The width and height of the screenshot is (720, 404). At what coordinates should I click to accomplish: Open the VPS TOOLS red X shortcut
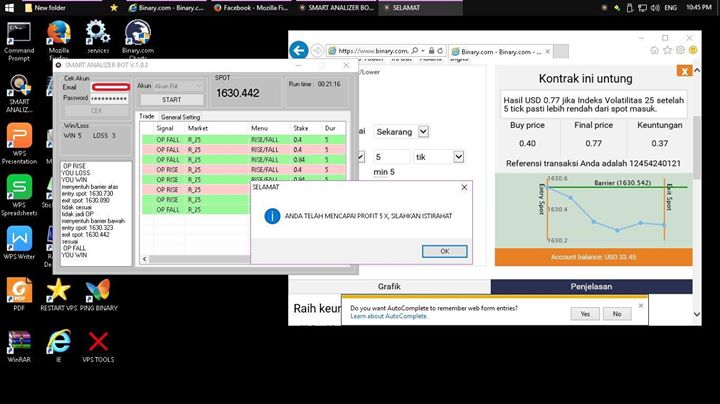point(98,347)
